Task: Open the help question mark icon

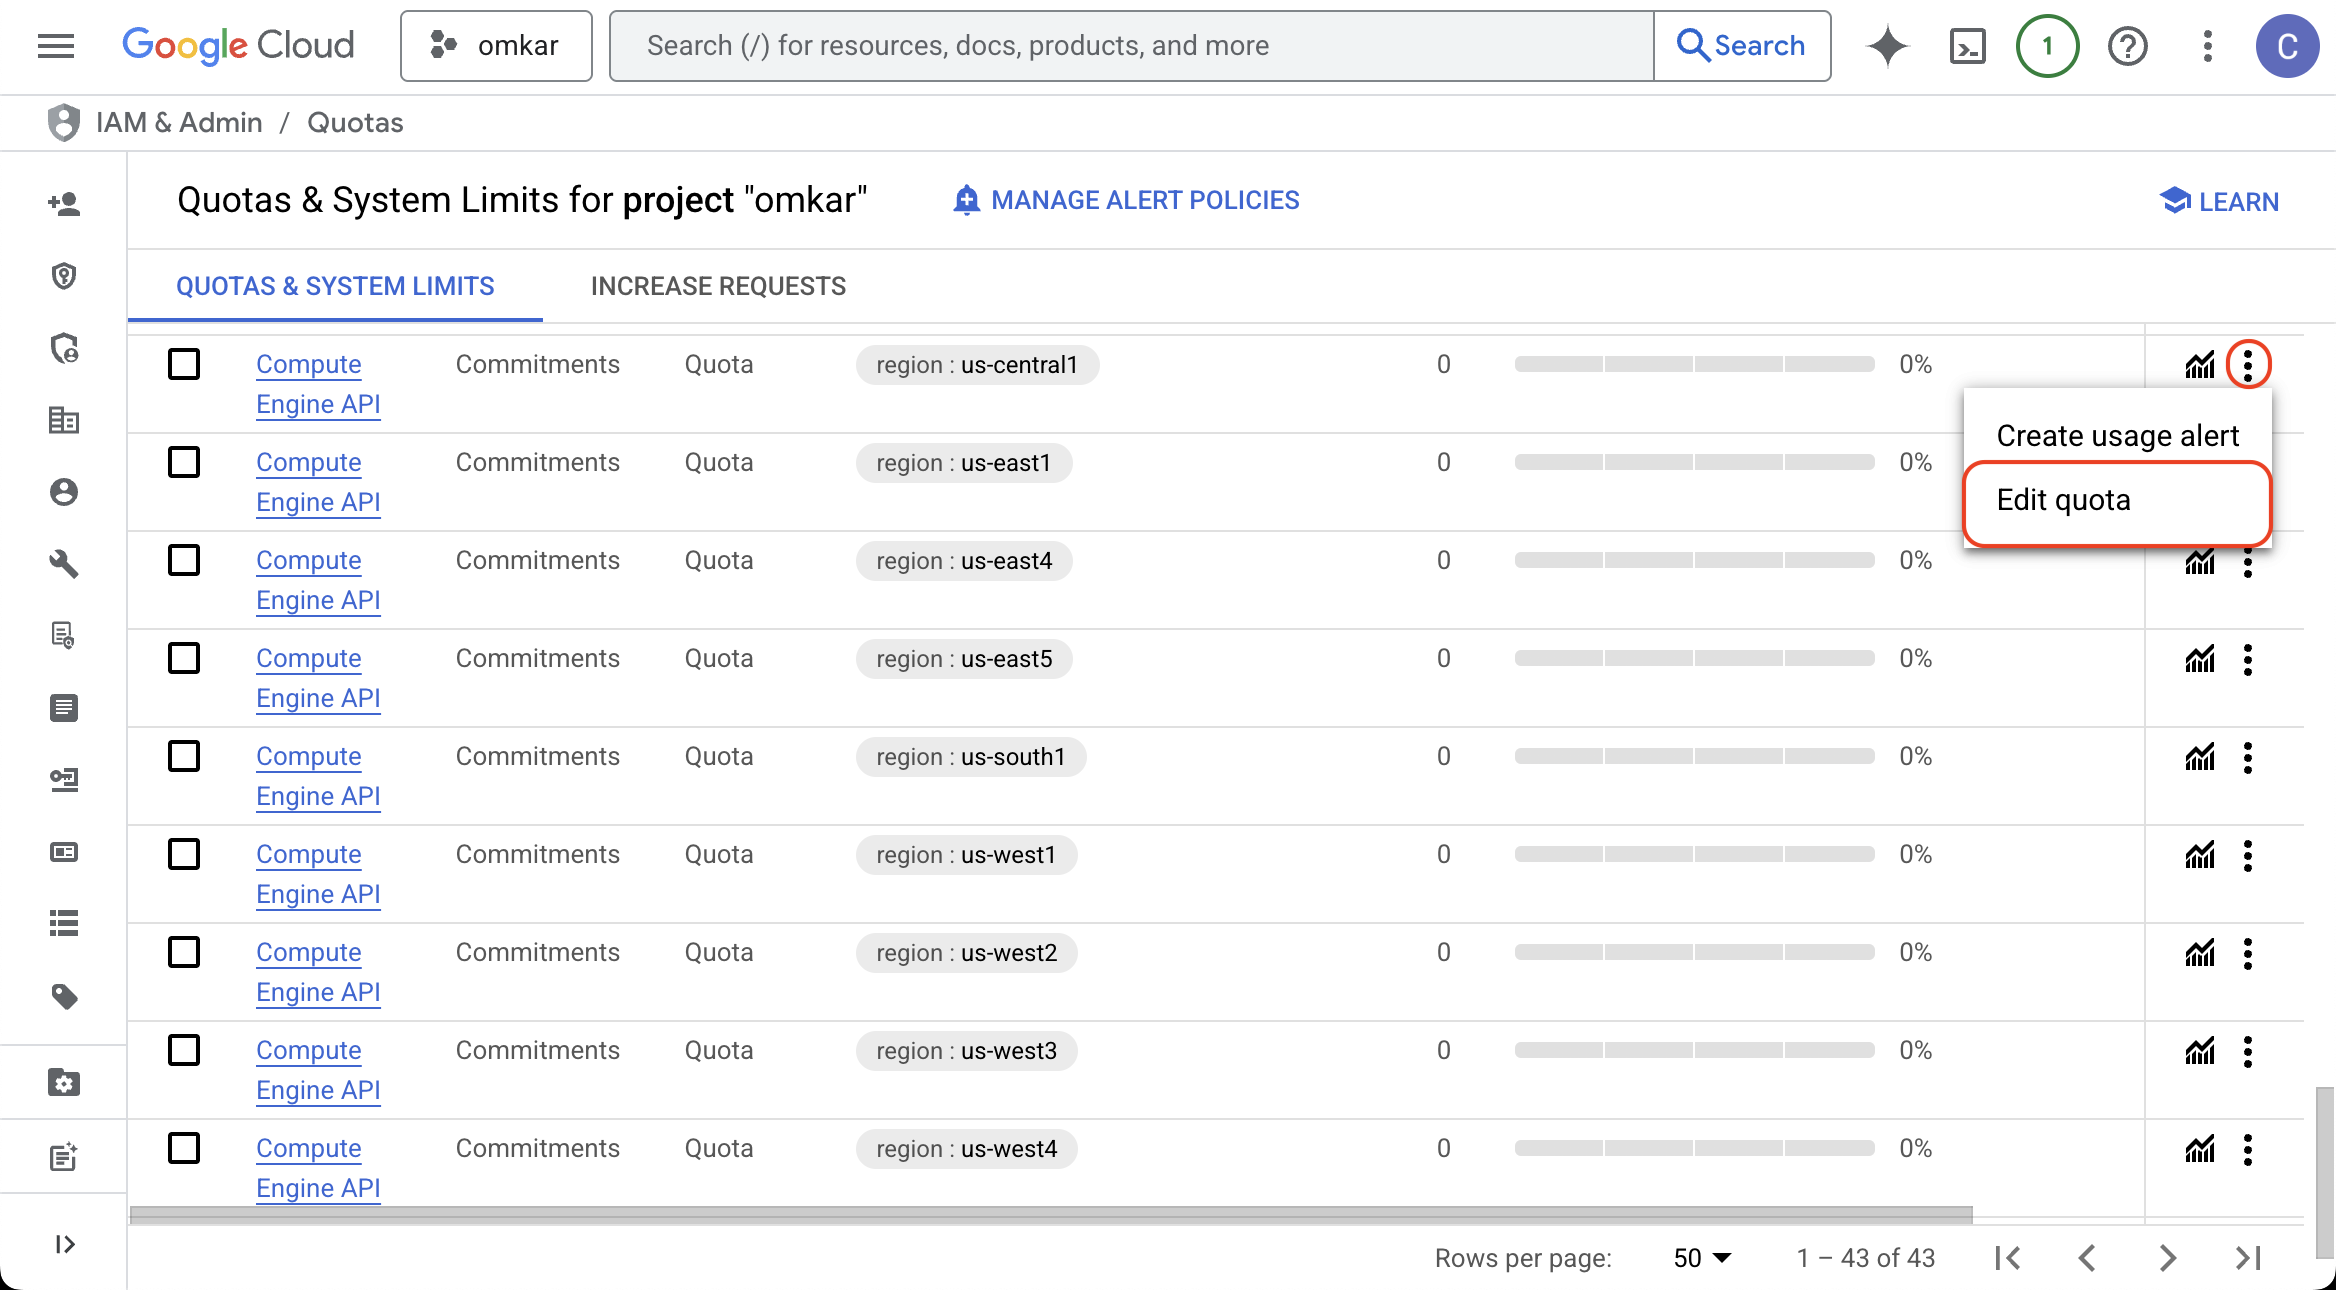Action: click(2127, 46)
